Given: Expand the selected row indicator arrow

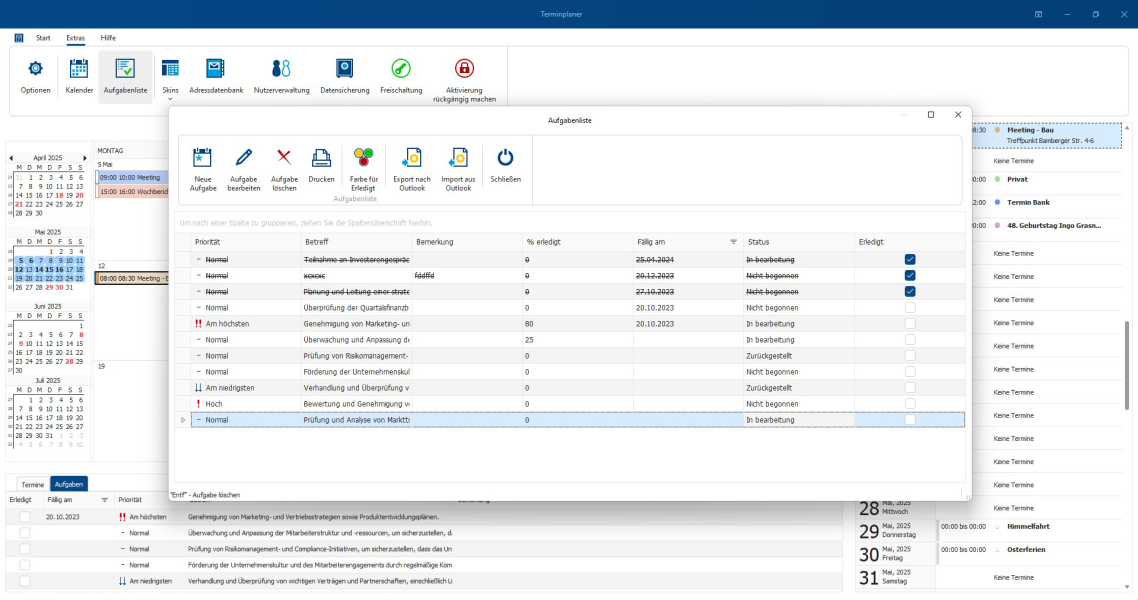Looking at the screenshot, I should [x=183, y=420].
